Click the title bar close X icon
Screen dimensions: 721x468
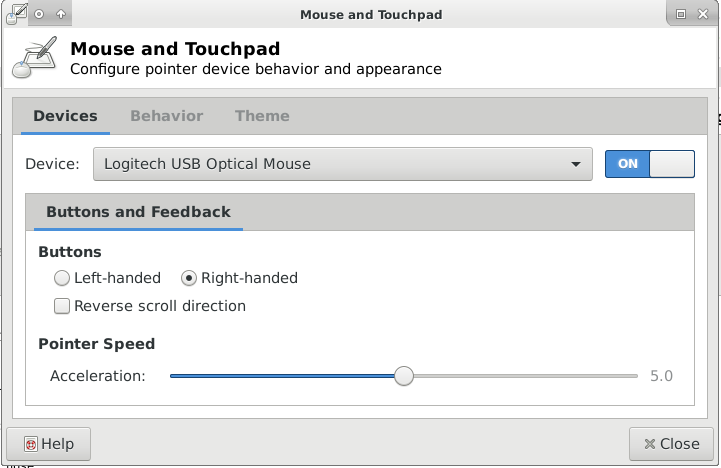(x=703, y=14)
